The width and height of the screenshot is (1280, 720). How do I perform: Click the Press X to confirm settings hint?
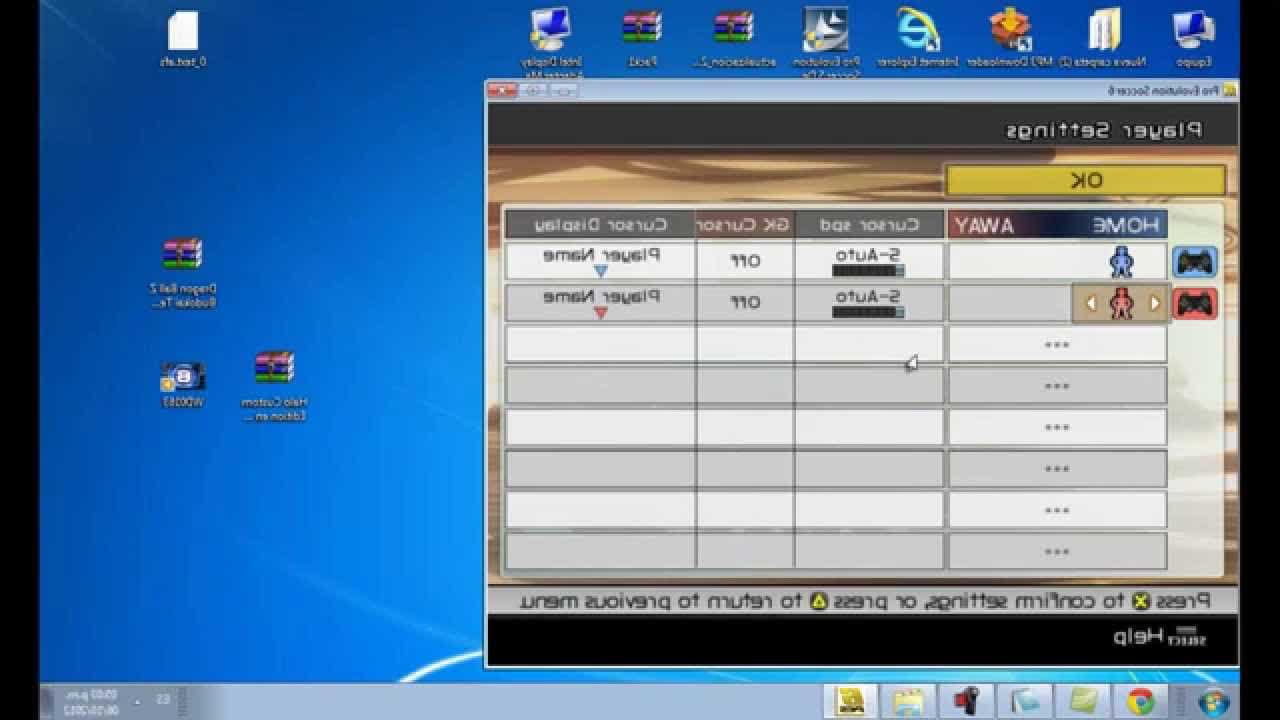point(865,601)
